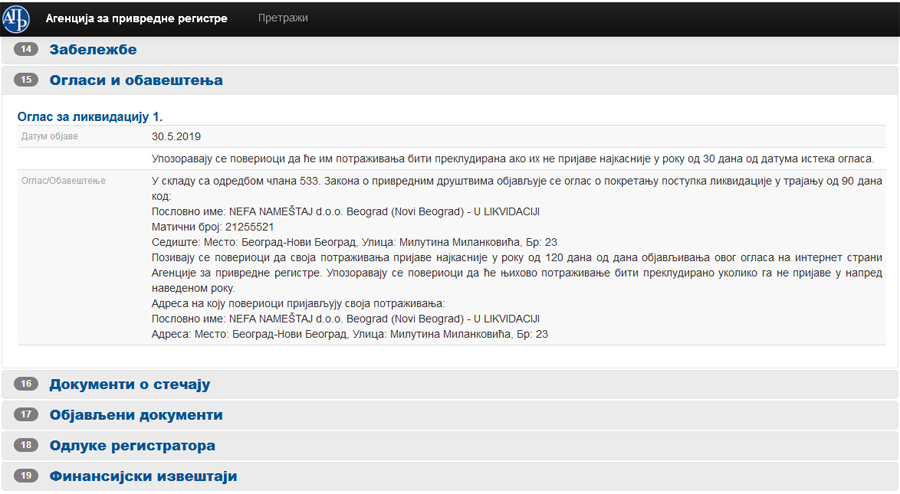The height and width of the screenshot is (494, 900).
Task: Expand the Објављени документи section
Action: pos(136,415)
